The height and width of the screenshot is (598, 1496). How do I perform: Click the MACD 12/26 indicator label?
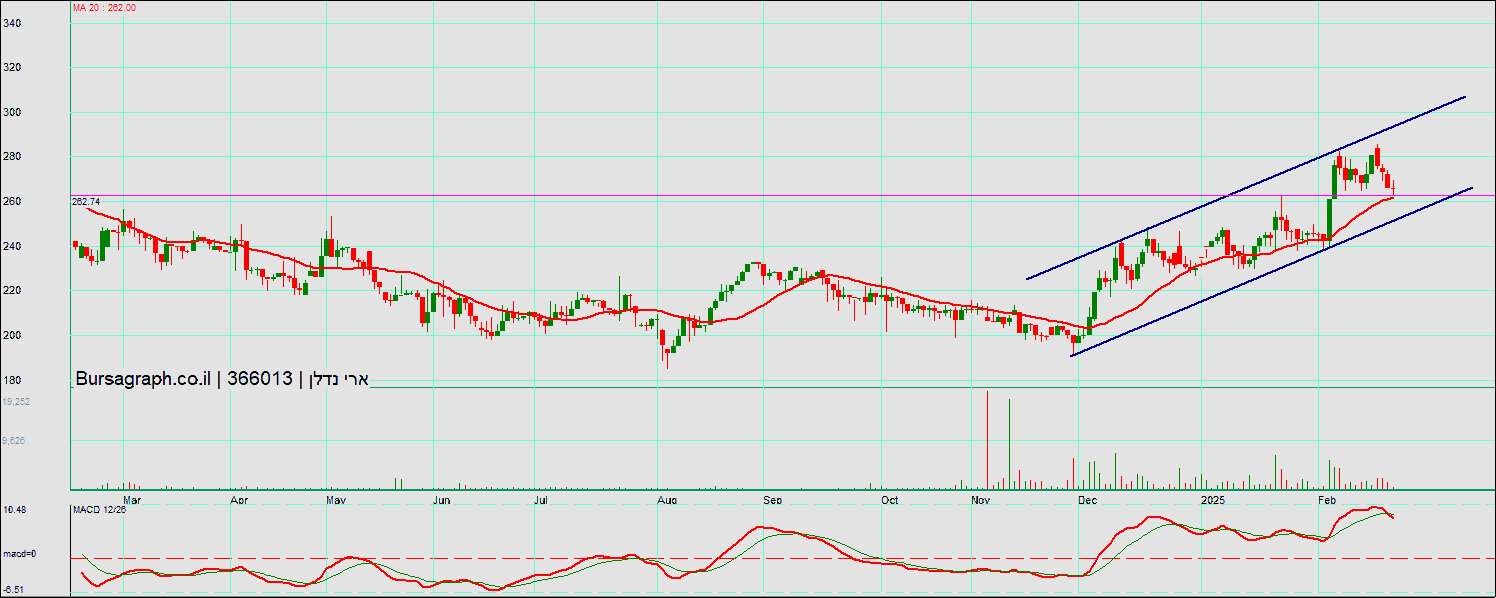point(98,511)
